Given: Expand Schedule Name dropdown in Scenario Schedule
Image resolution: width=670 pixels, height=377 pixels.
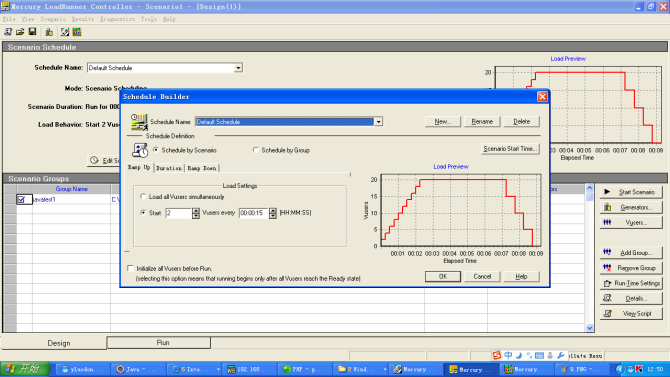Looking at the screenshot, I should 238,68.
